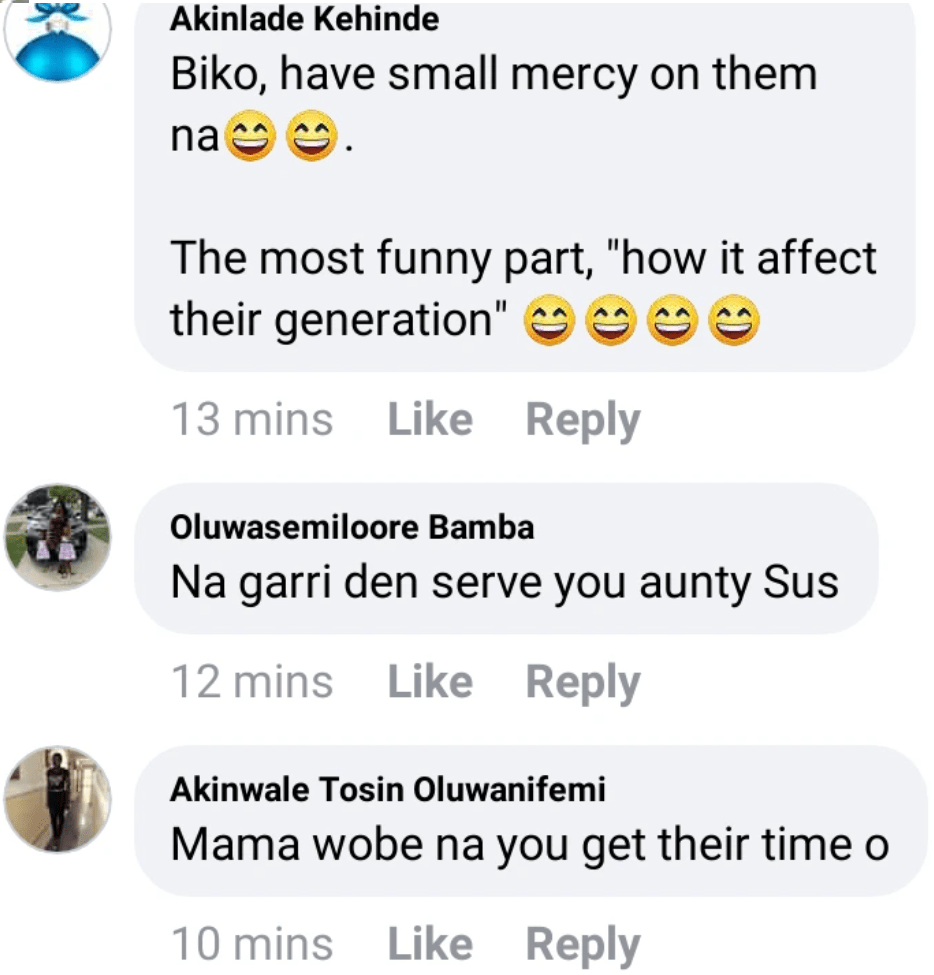Reply to Oluwasemiloore Bamba's comment
This screenshot has height=975, width=934.
pyautogui.click(x=583, y=682)
